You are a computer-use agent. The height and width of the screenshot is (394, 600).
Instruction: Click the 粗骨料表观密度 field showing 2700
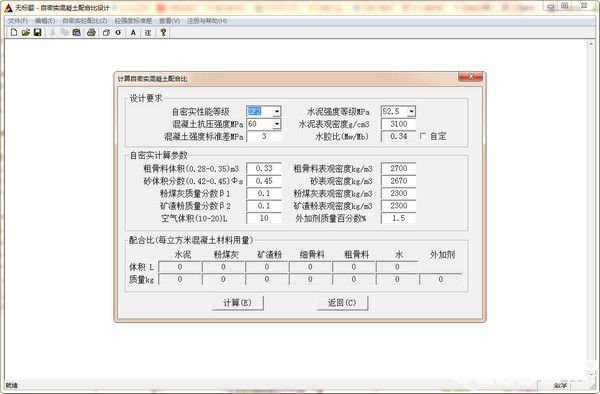pyautogui.click(x=398, y=168)
